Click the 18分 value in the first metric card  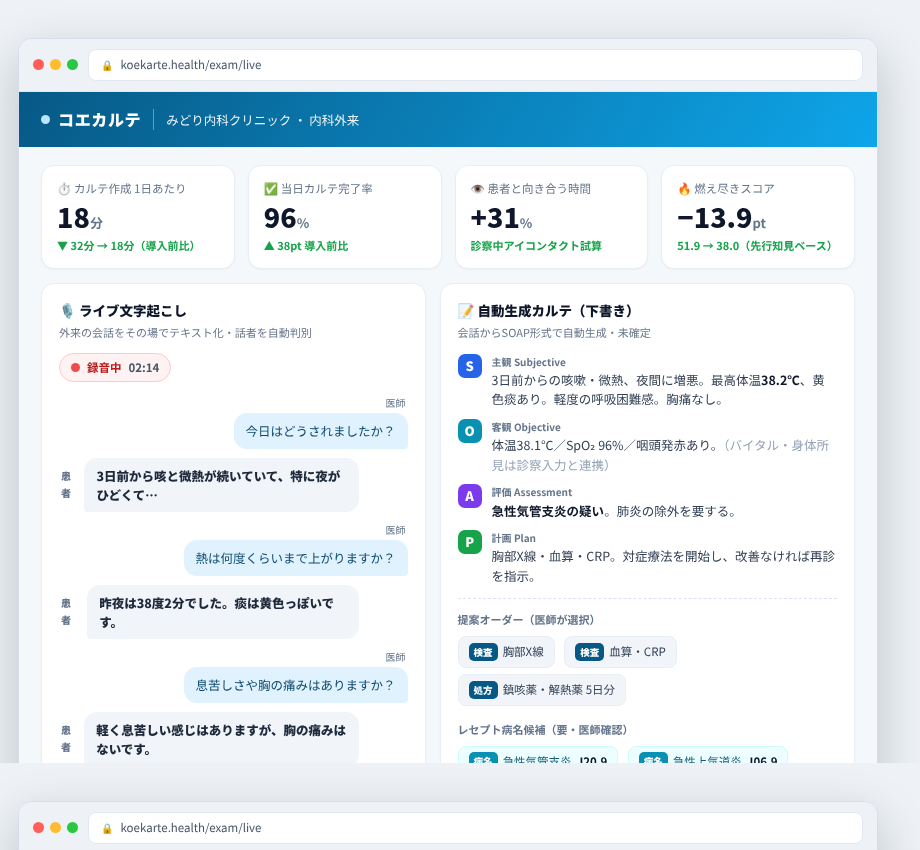[80, 219]
